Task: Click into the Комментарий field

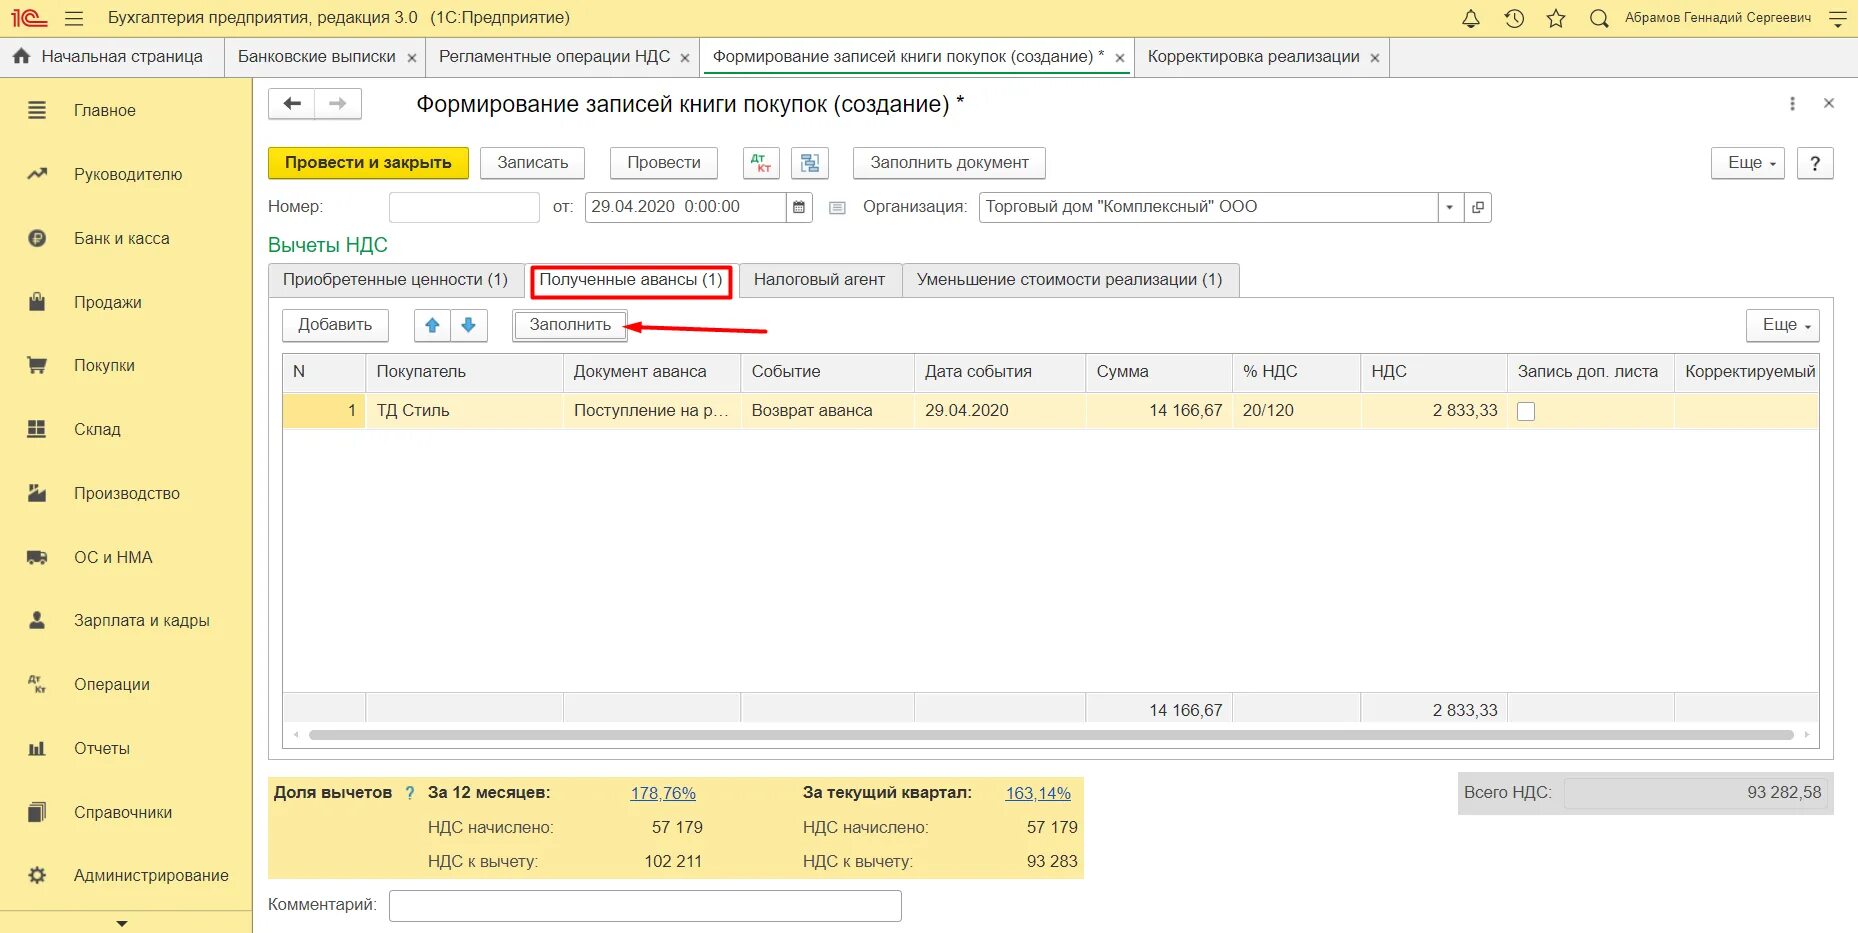Action: [x=645, y=906]
